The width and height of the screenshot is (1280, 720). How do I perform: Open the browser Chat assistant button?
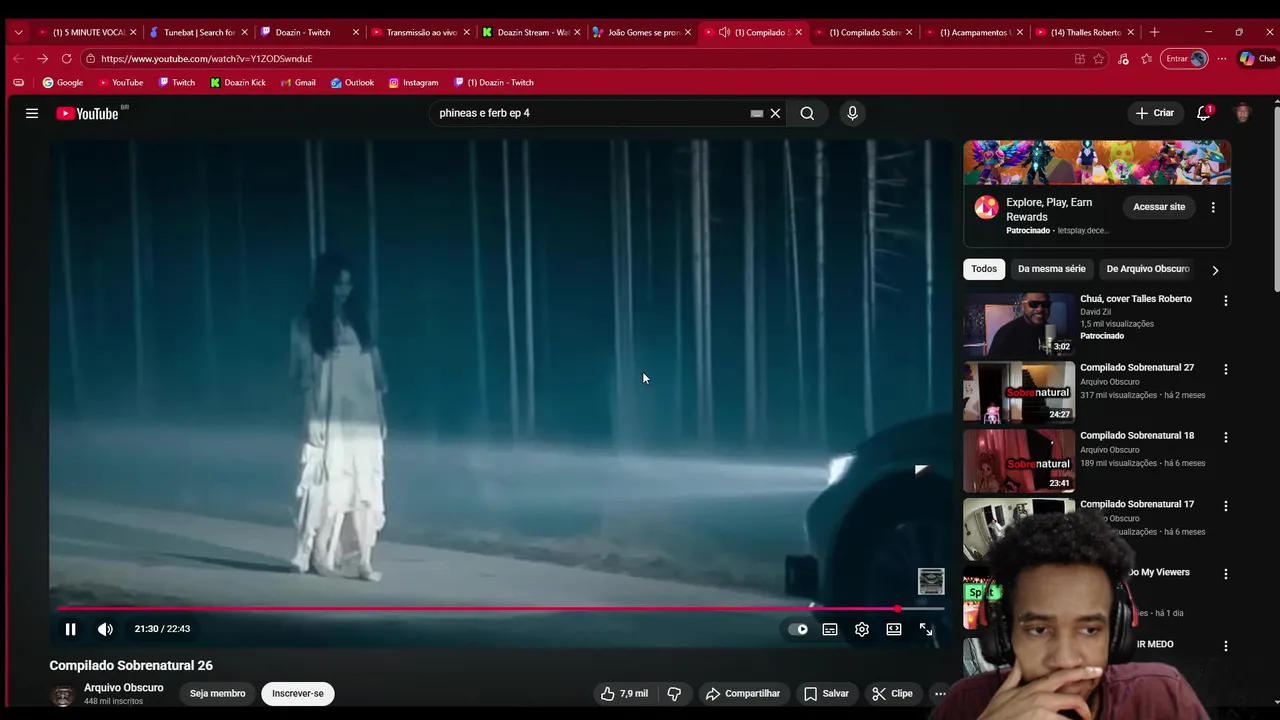point(1257,59)
